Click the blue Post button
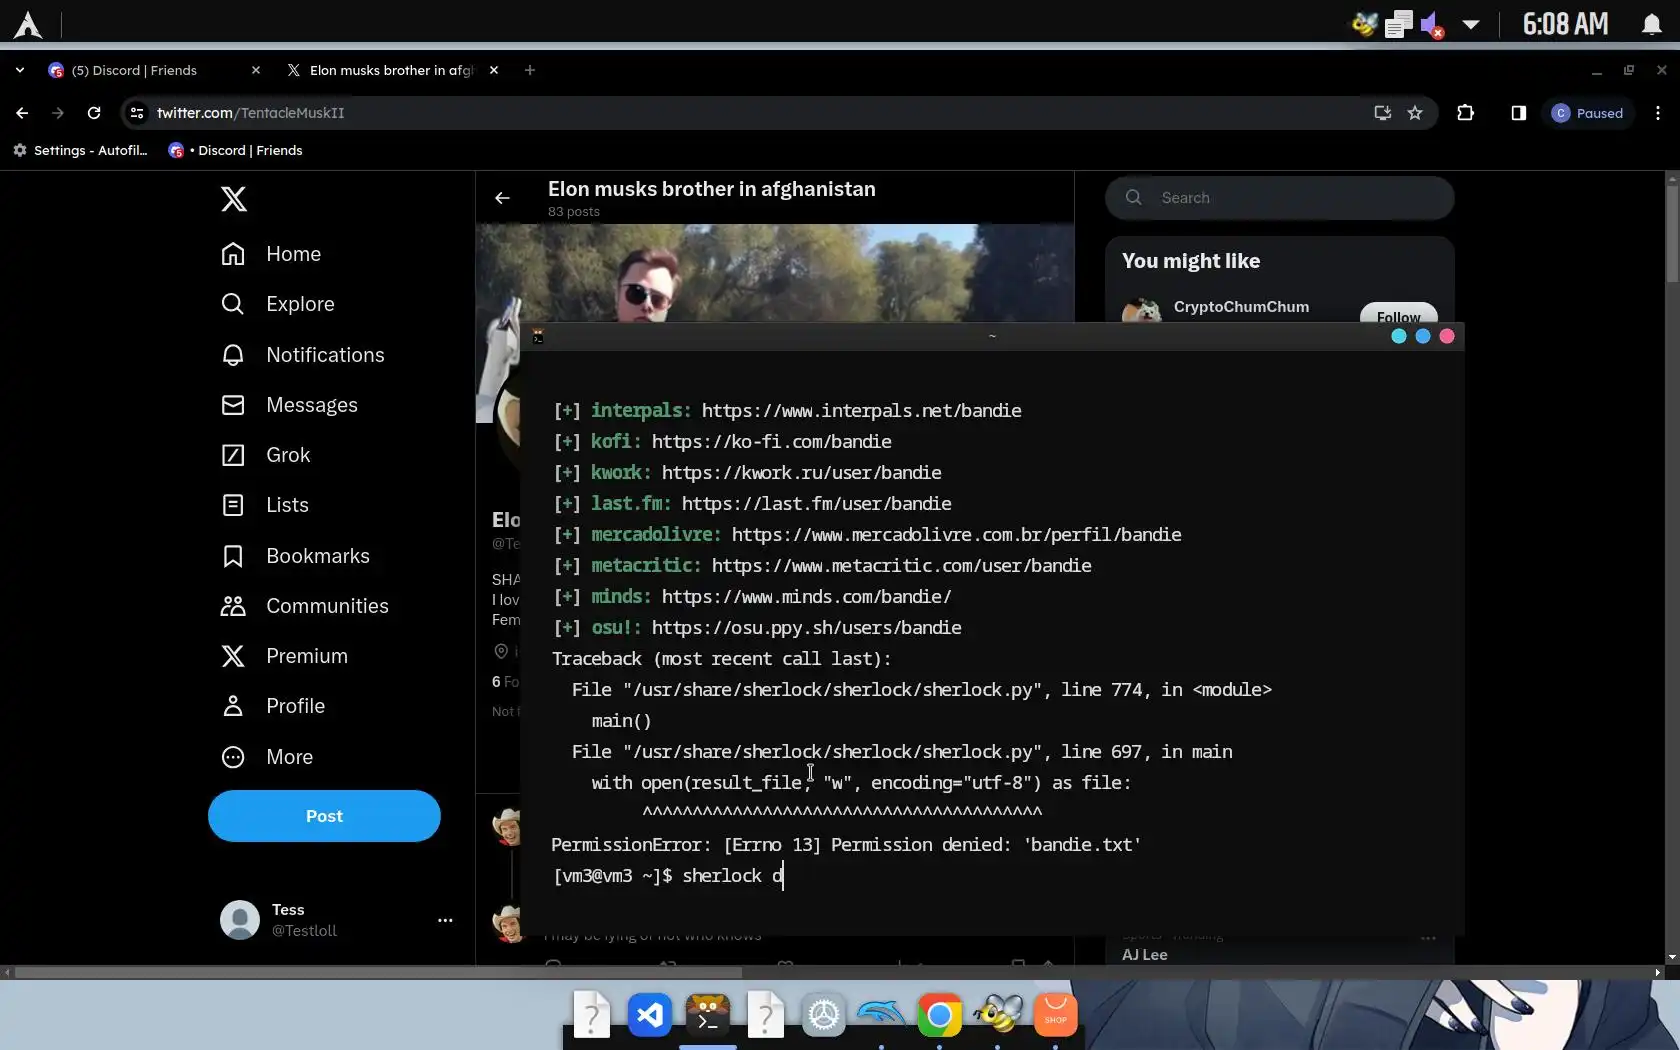Screen dimensions: 1680x1050 (324, 816)
